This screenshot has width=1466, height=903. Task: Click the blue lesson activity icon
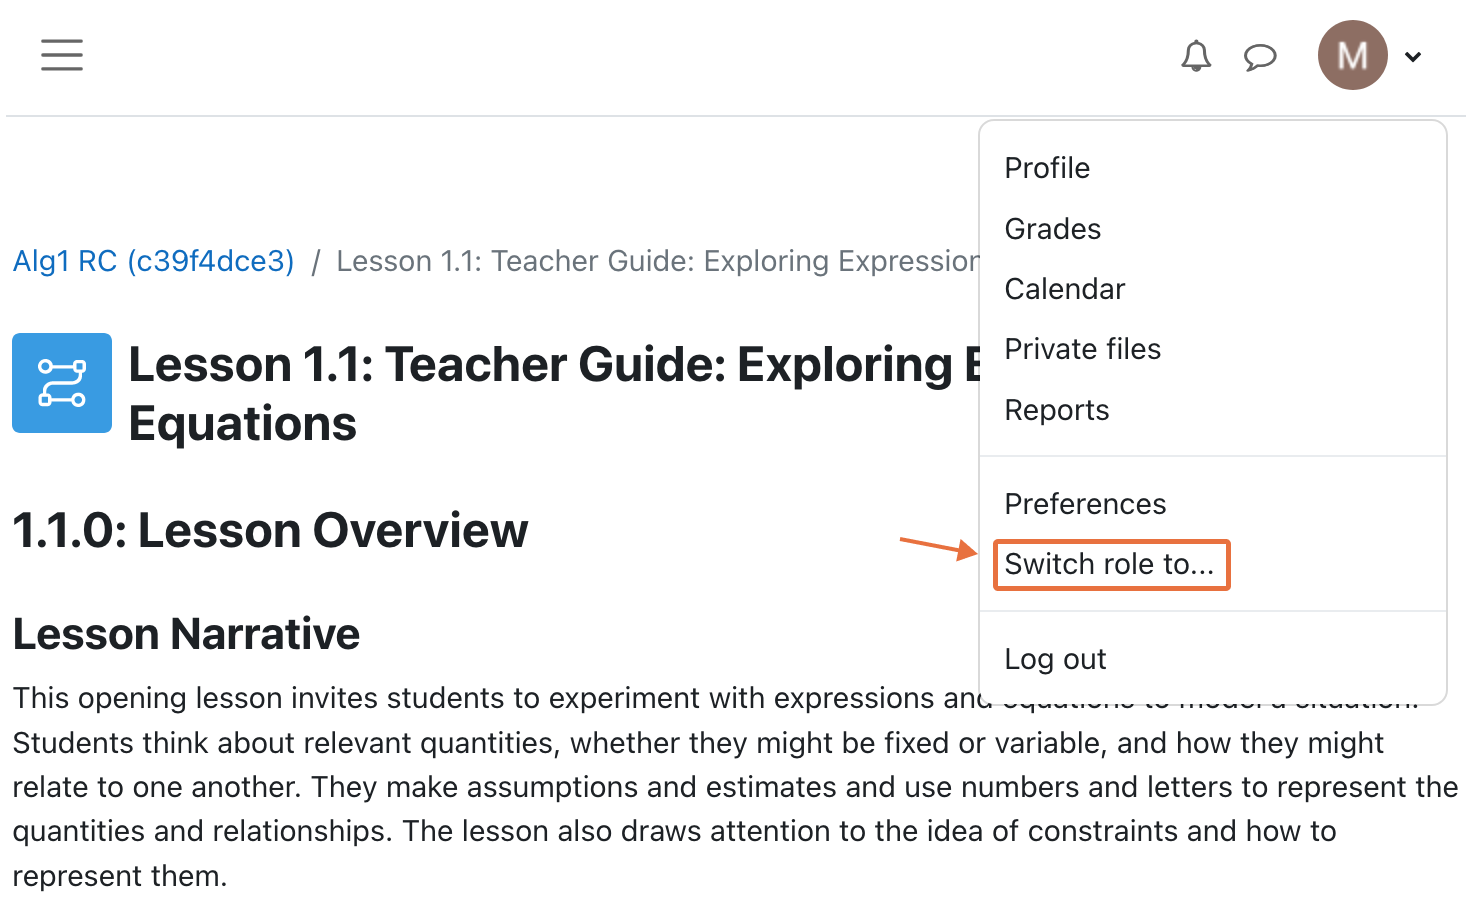pos(62,383)
